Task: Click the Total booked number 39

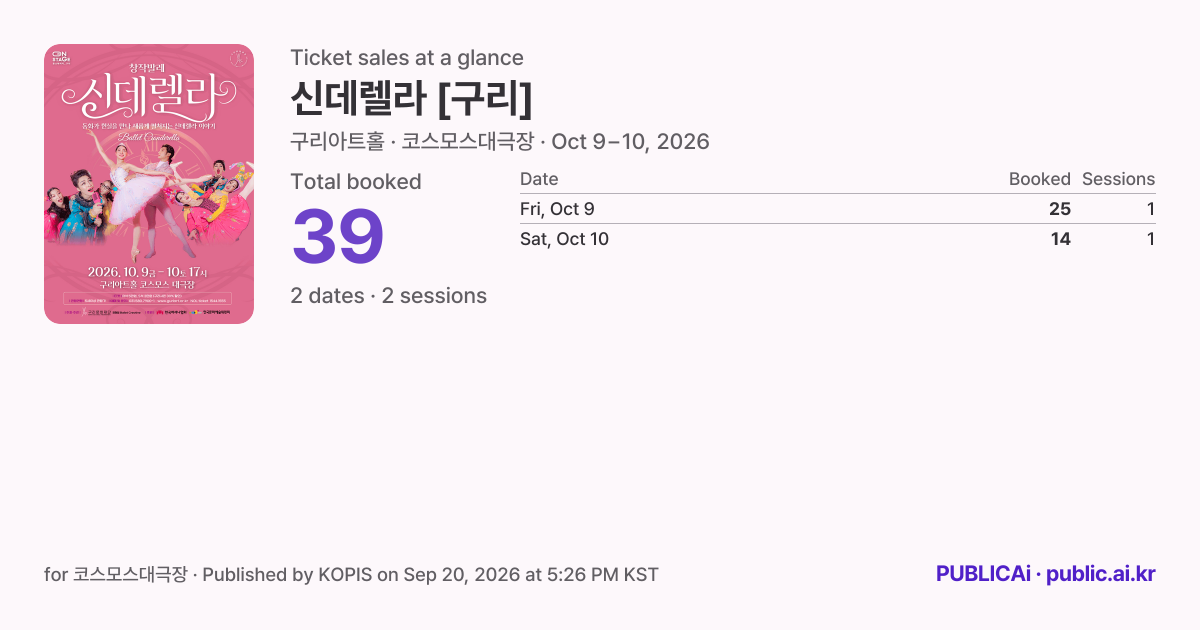Action: (338, 236)
